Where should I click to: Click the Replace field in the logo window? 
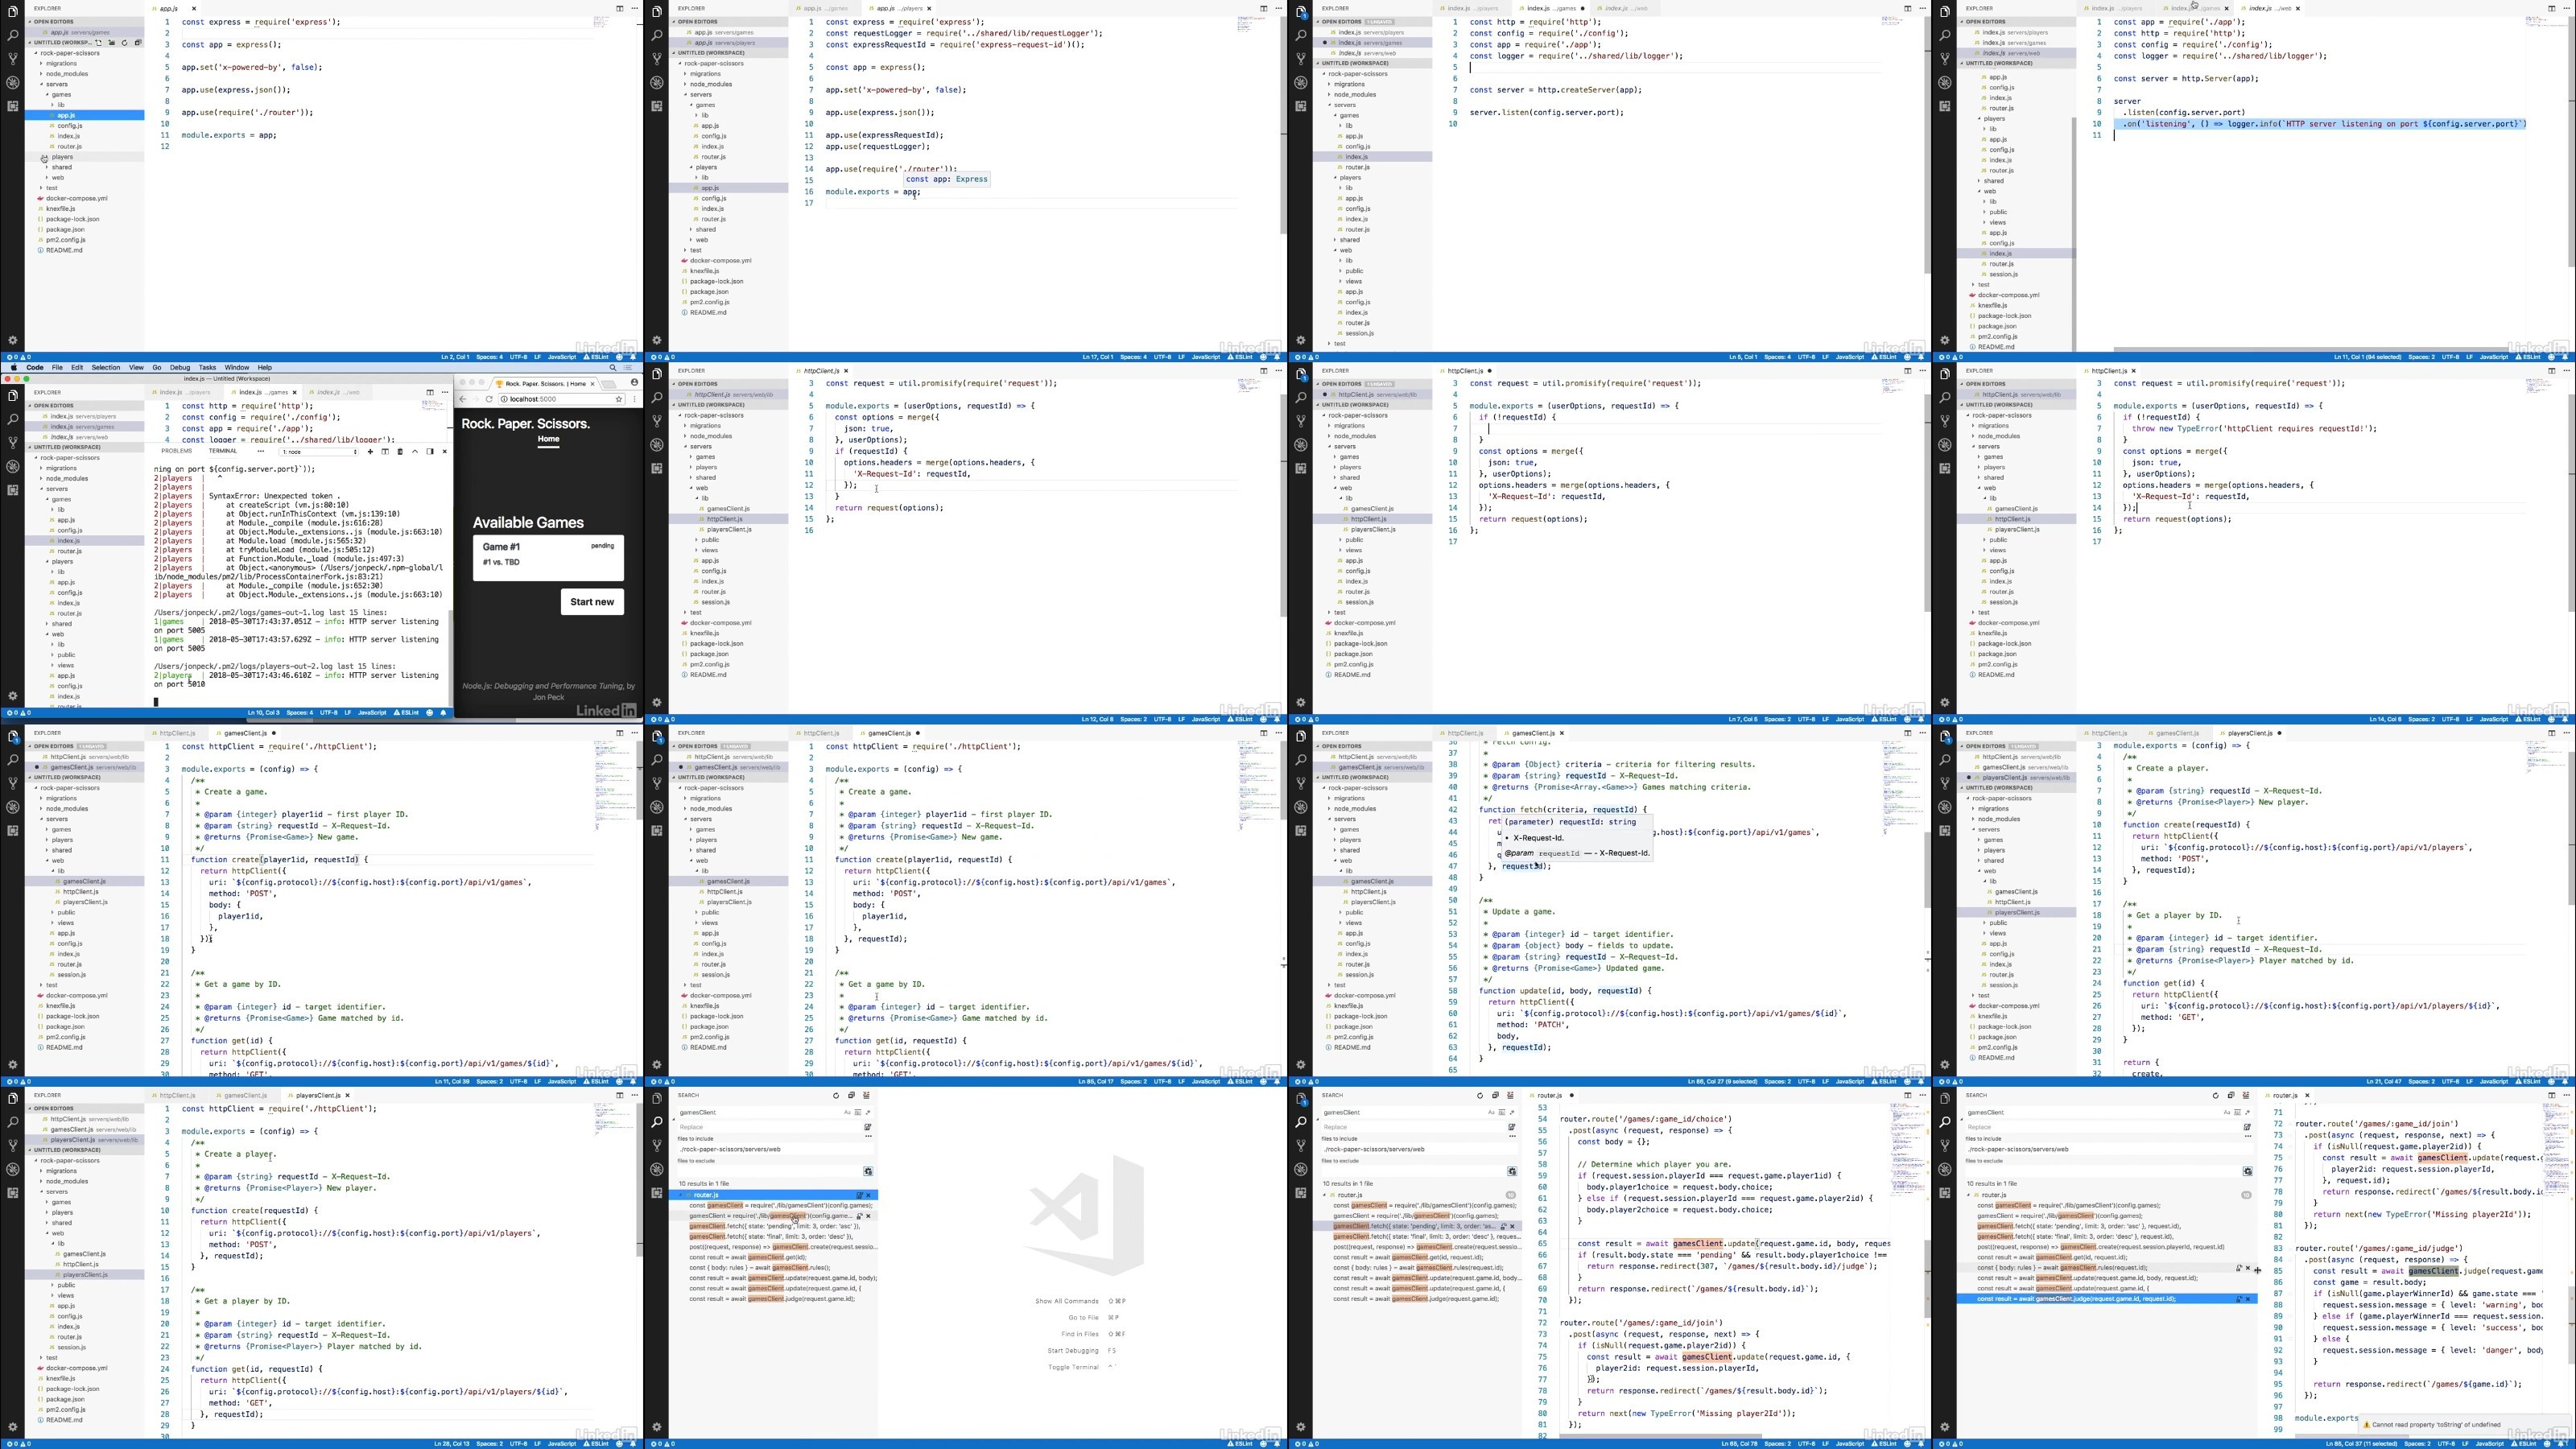(770, 1128)
